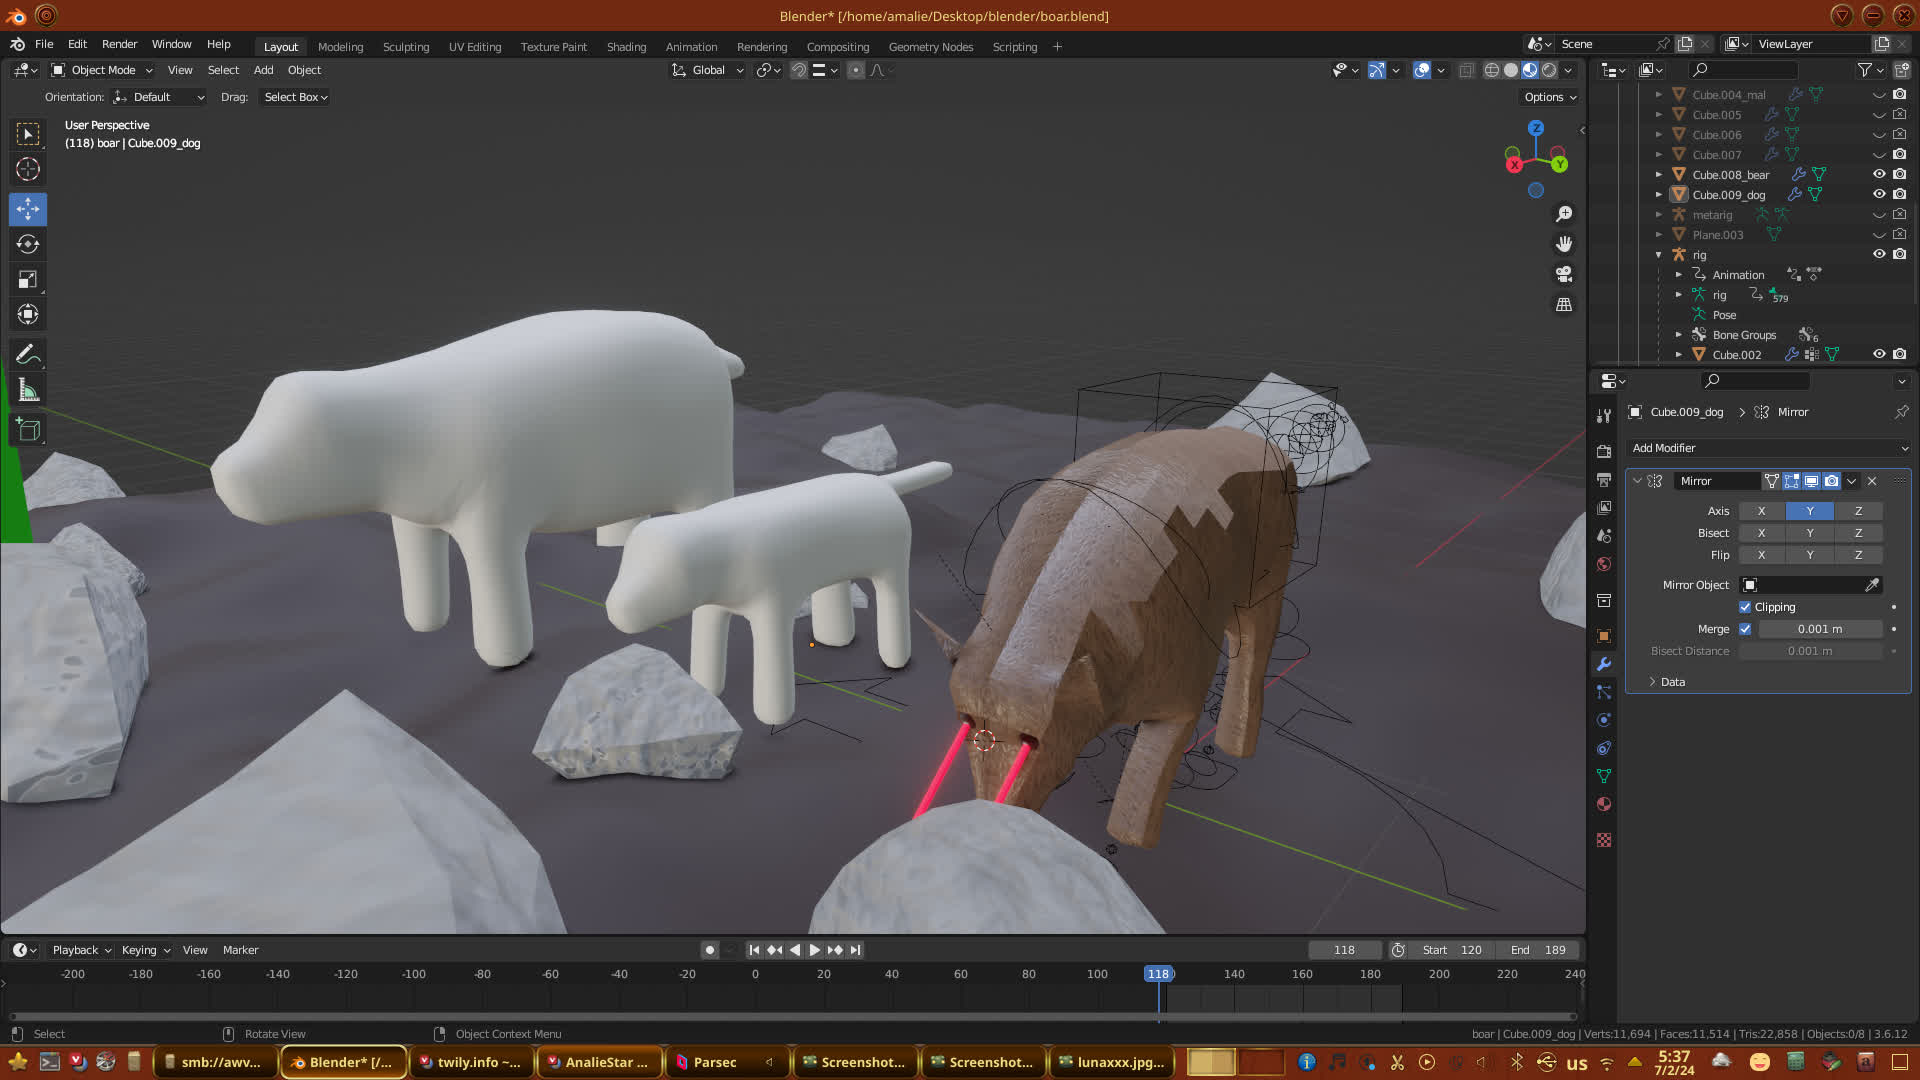
Task: Open the Material properties tab
Action: (x=1604, y=804)
